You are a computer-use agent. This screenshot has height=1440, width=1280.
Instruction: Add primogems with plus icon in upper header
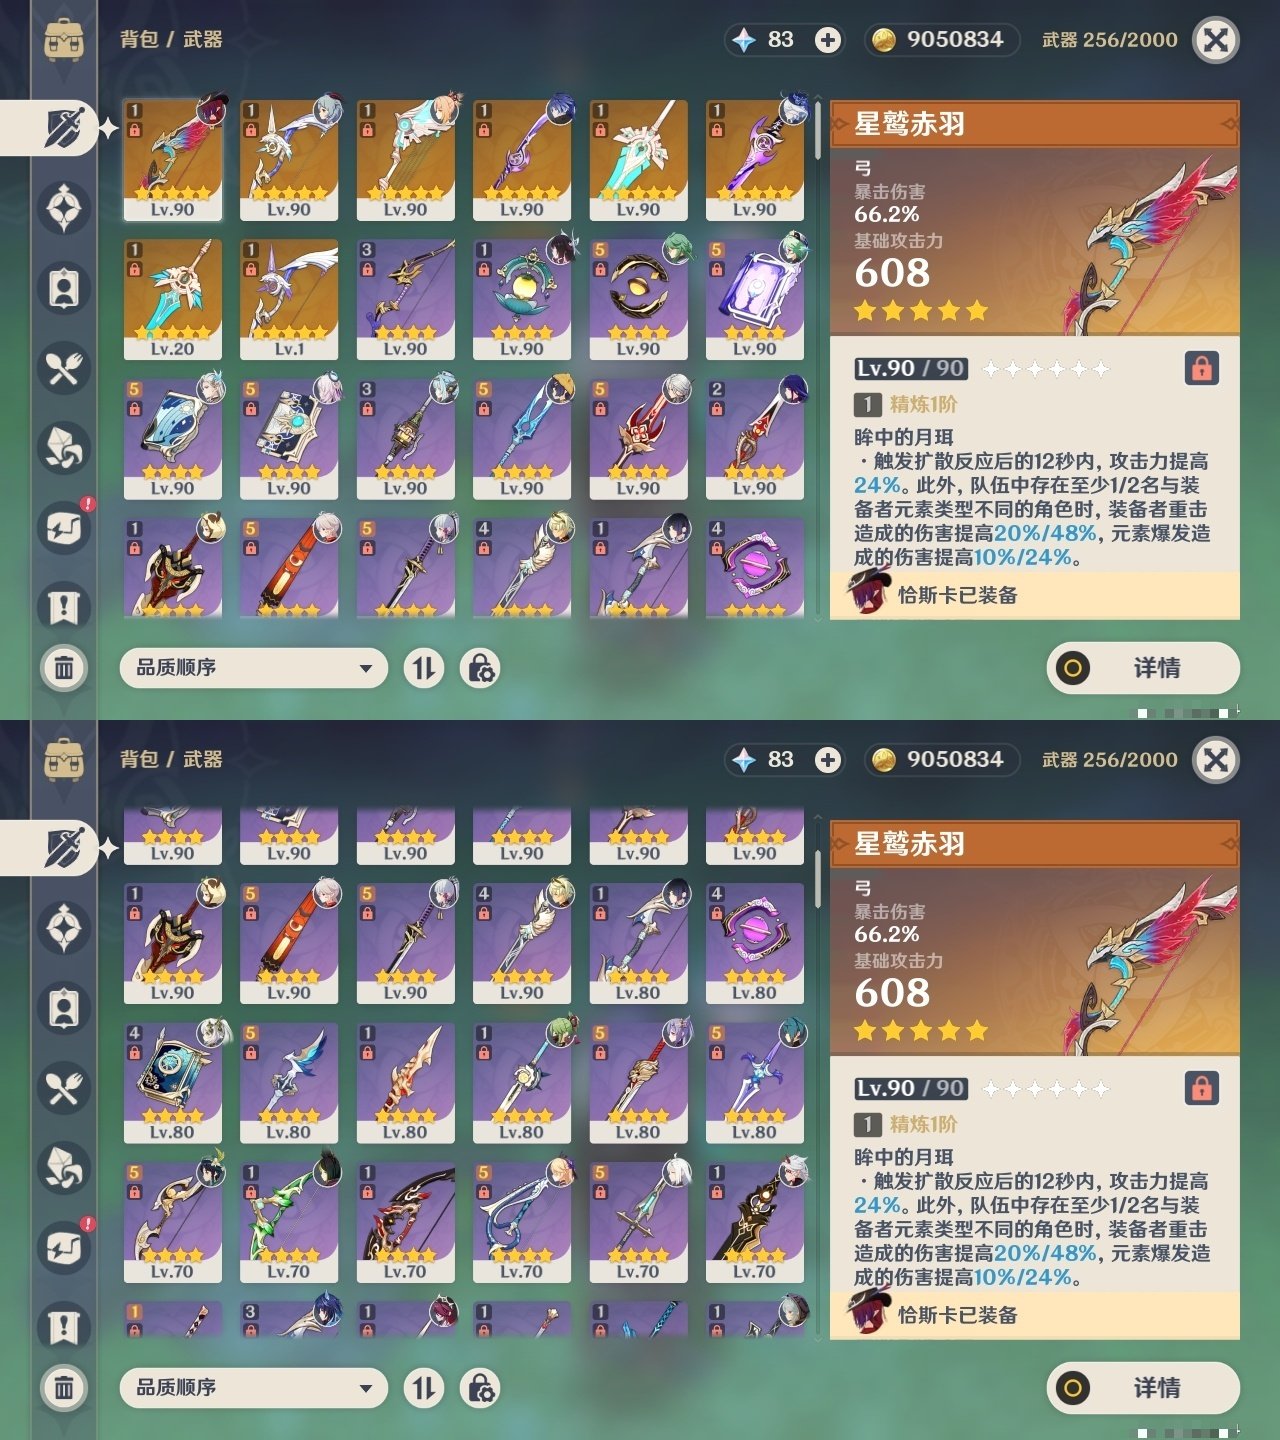coord(828,40)
